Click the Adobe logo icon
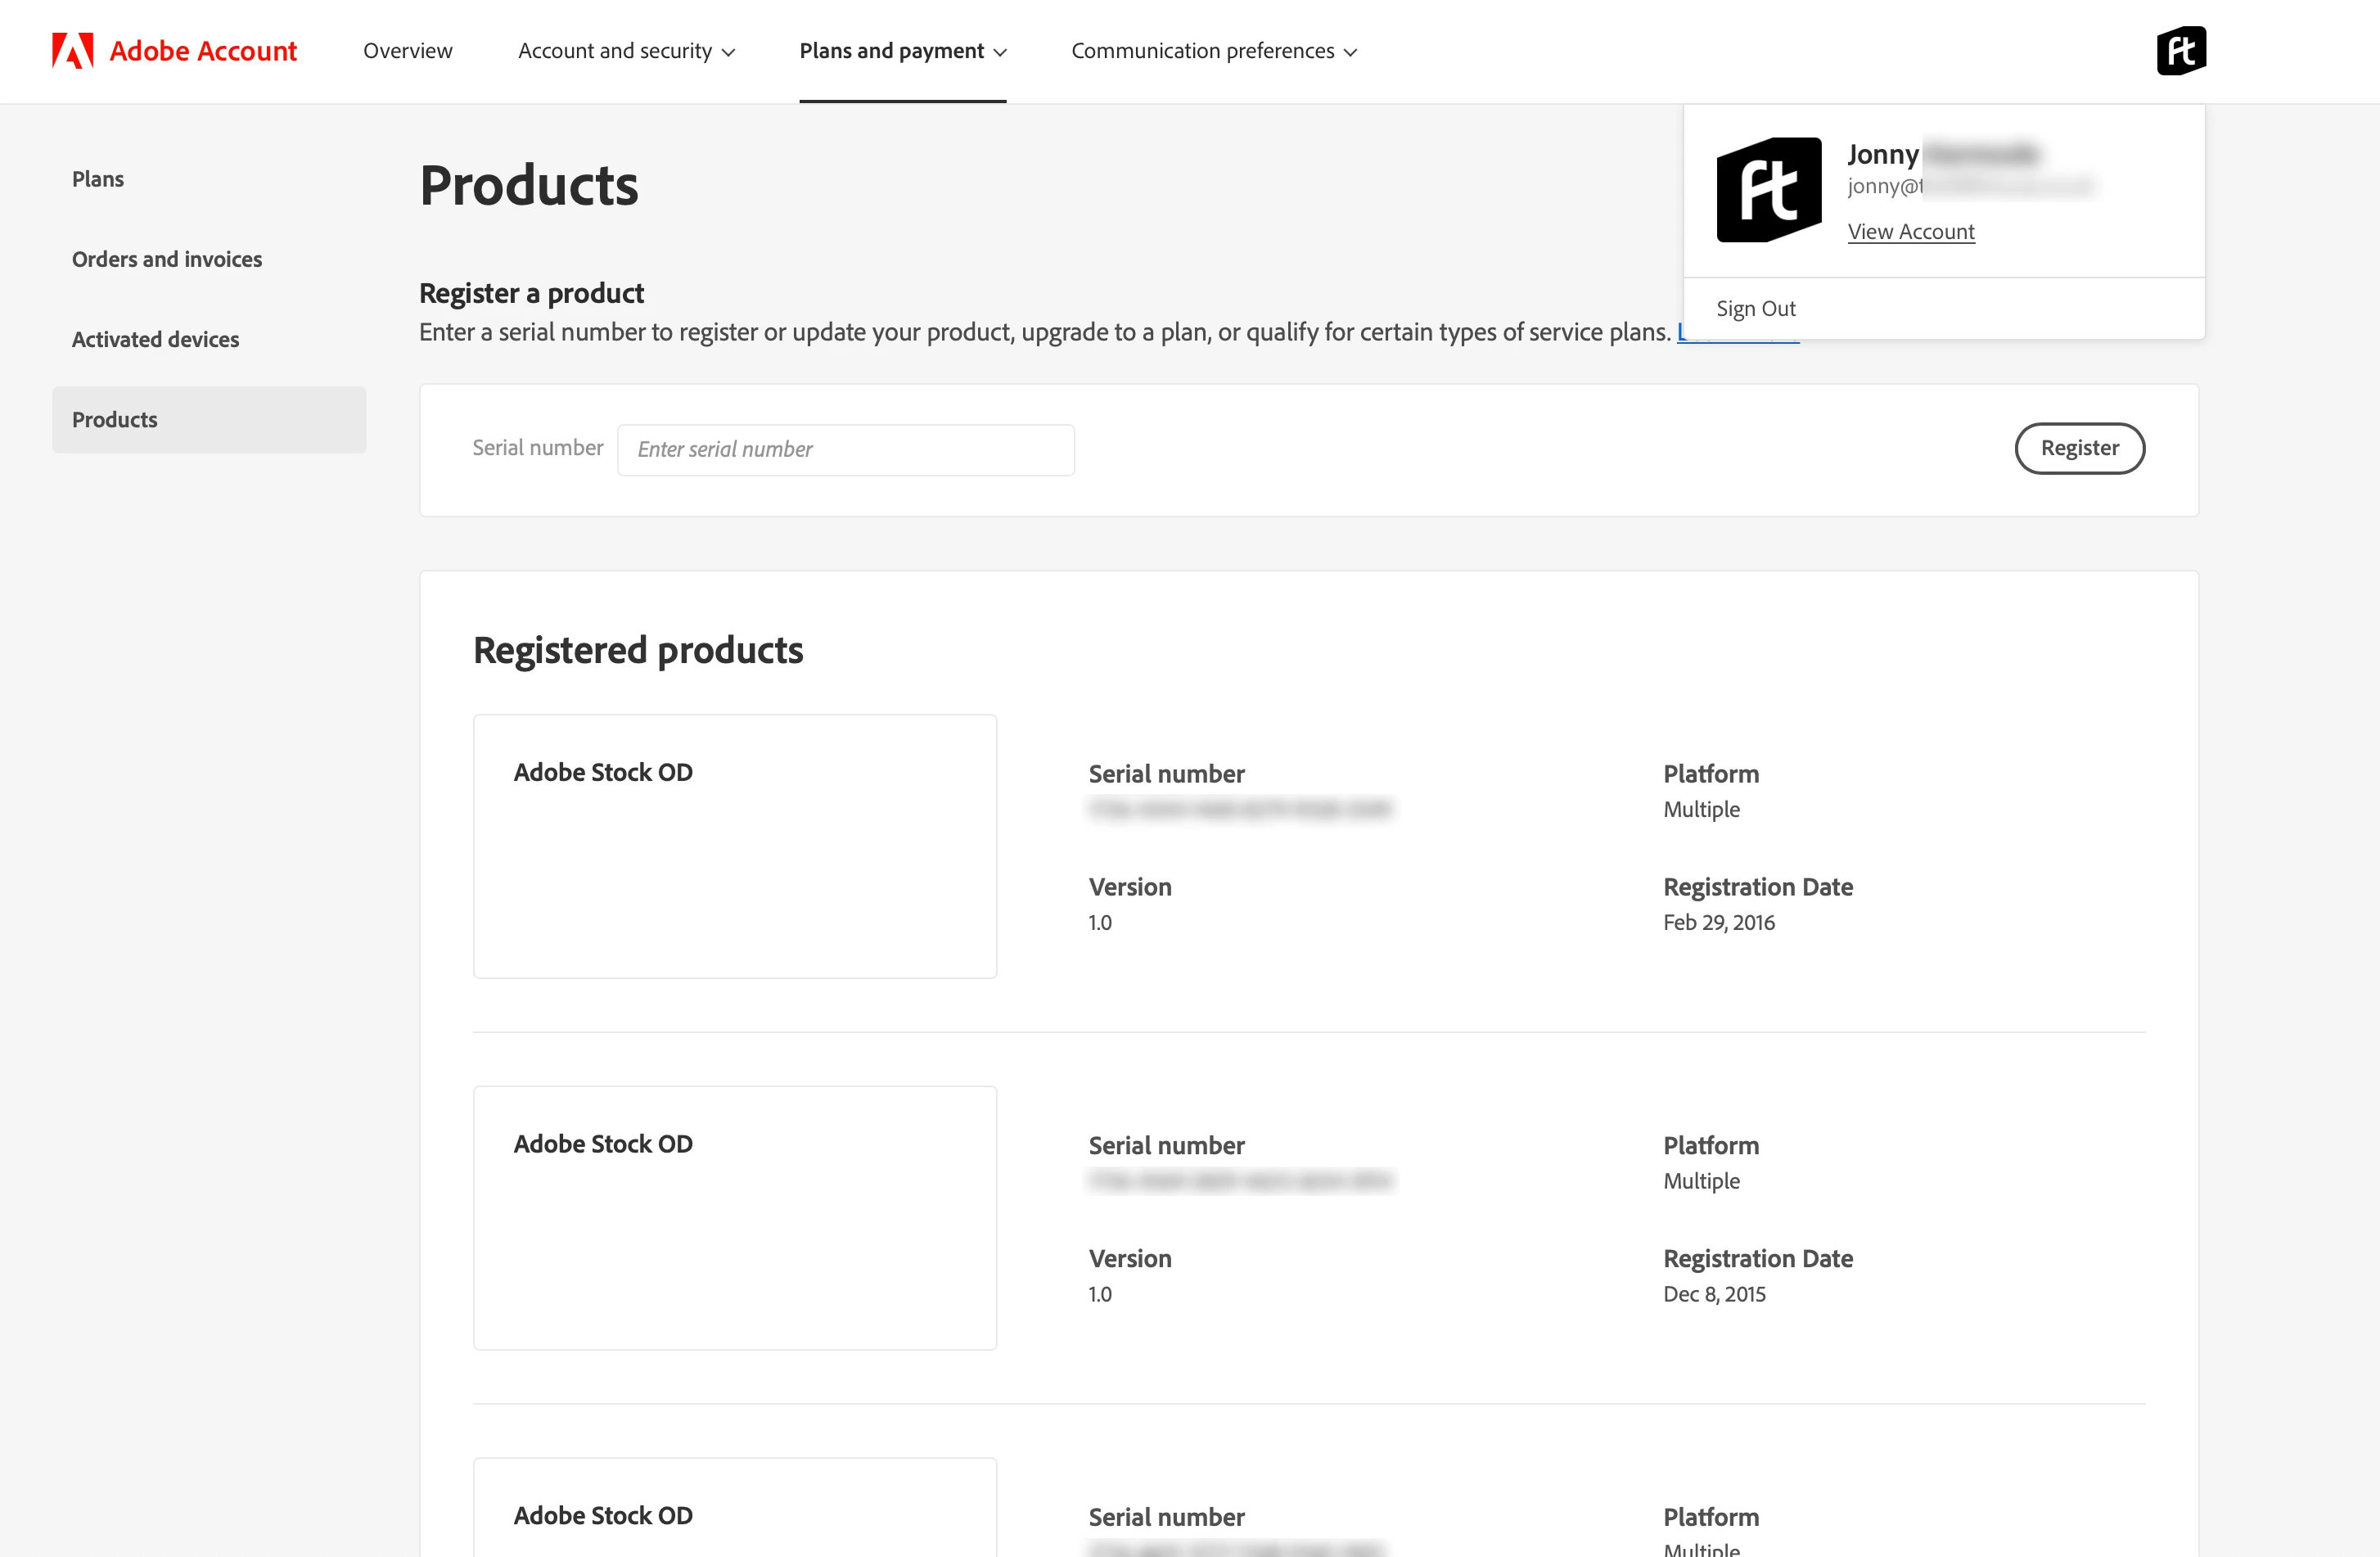The height and width of the screenshot is (1557, 2380). [x=72, y=50]
